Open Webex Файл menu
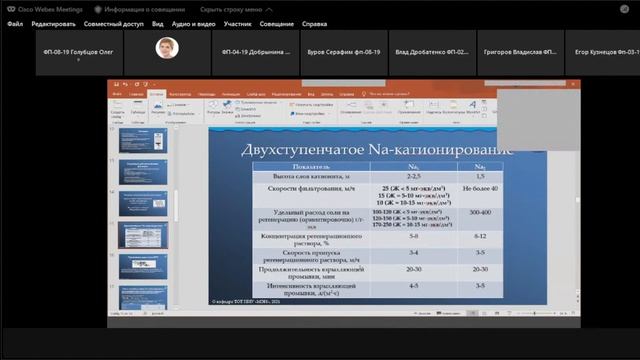Image resolution: width=640 pixels, height=360 pixels. tap(15, 24)
